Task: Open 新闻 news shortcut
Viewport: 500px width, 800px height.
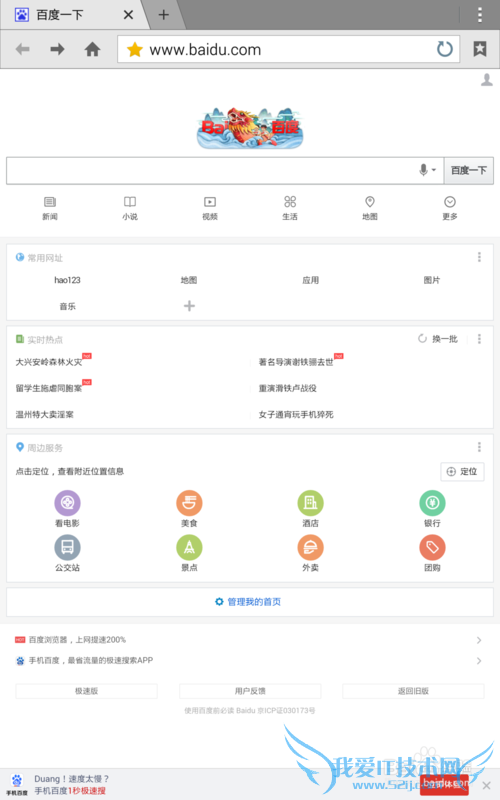Action: pyautogui.click(x=50, y=208)
